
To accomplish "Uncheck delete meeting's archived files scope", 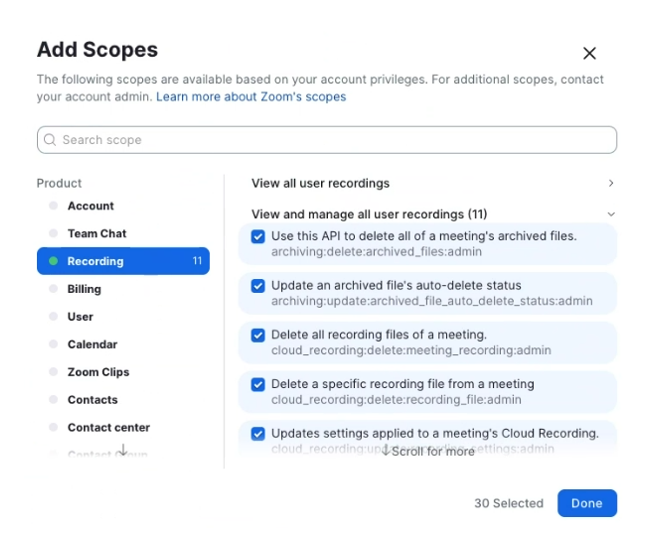I will (258, 237).
